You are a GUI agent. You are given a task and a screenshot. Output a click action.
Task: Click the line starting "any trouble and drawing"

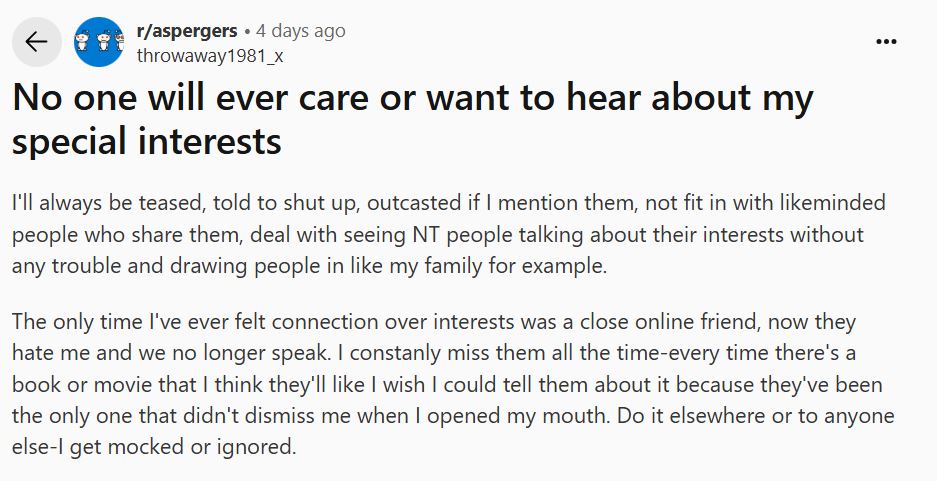coord(310,266)
